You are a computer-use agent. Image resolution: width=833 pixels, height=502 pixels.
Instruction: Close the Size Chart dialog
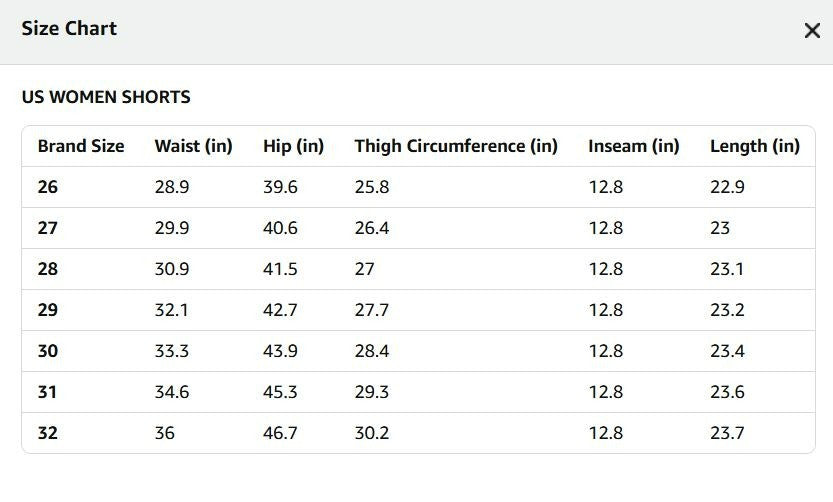point(812,30)
